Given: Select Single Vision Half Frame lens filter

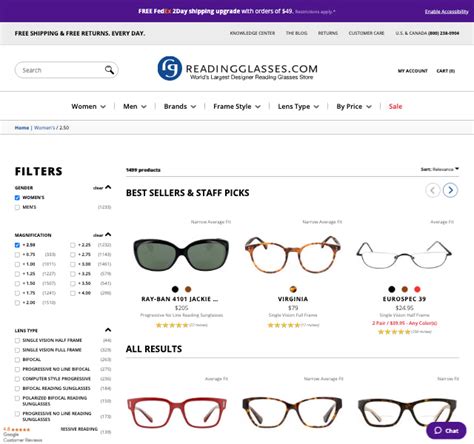Looking at the screenshot, I should coord(17,340).
